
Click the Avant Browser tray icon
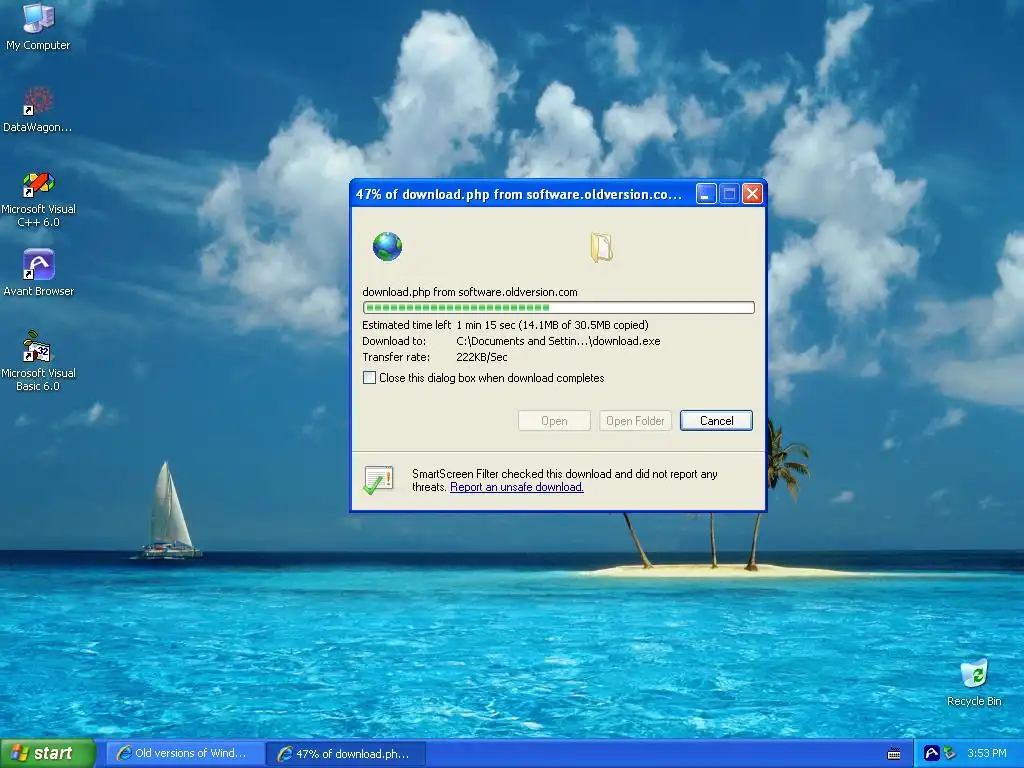point(931,753)
